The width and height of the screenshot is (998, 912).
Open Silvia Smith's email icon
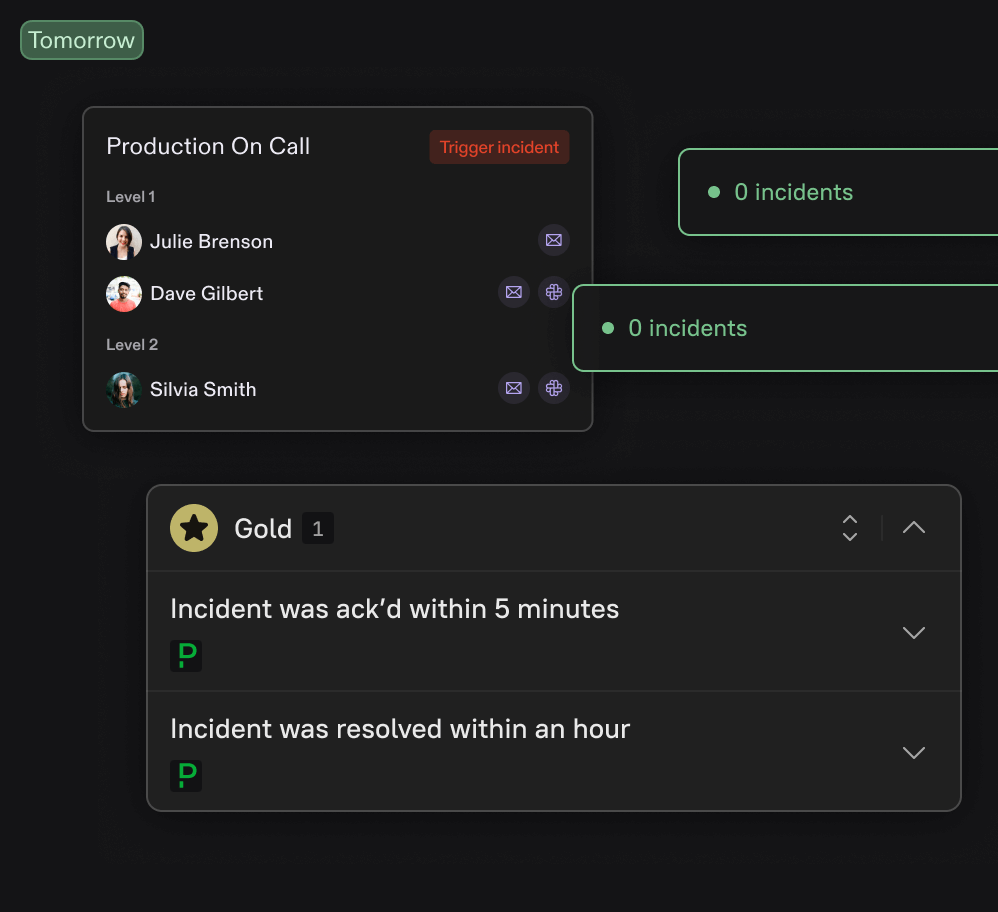tap(514, 388)
